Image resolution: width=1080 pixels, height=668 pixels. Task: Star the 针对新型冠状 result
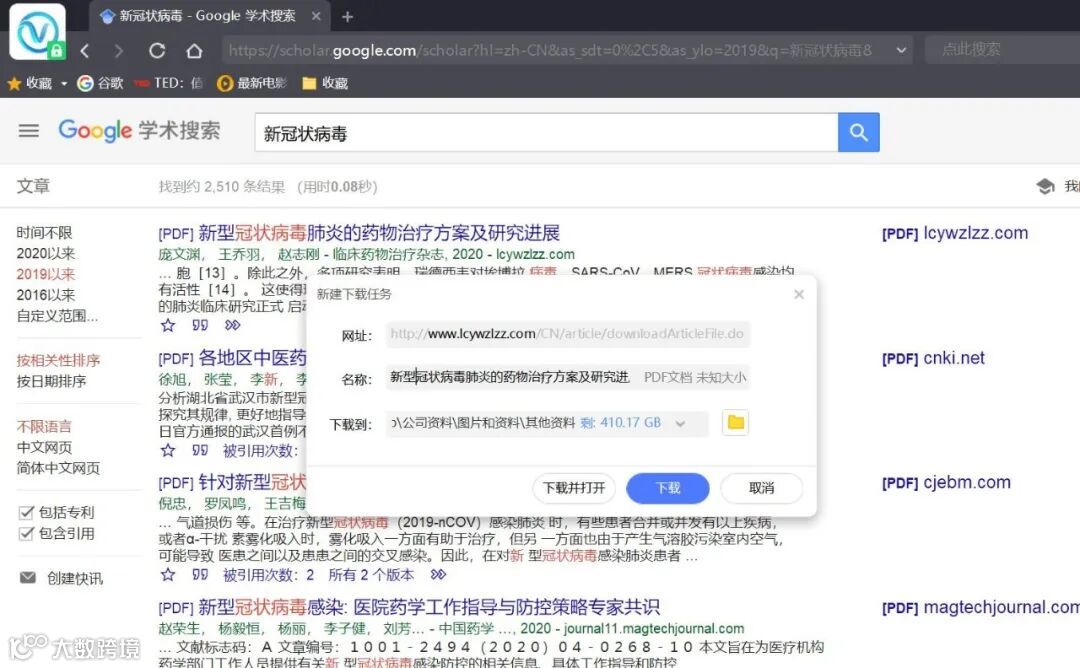pos(167,574)
